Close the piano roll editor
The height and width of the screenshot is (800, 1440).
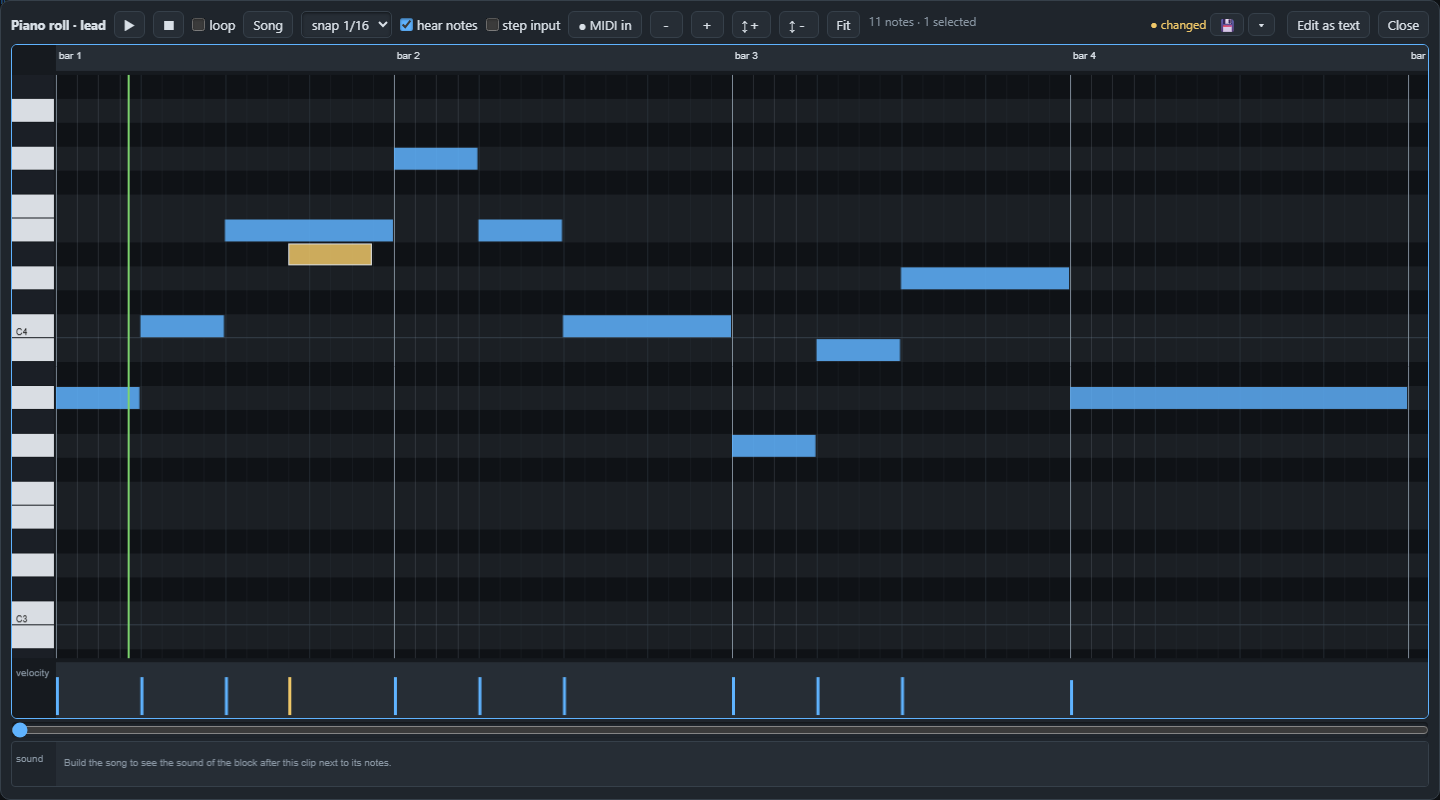point(1403,25)
